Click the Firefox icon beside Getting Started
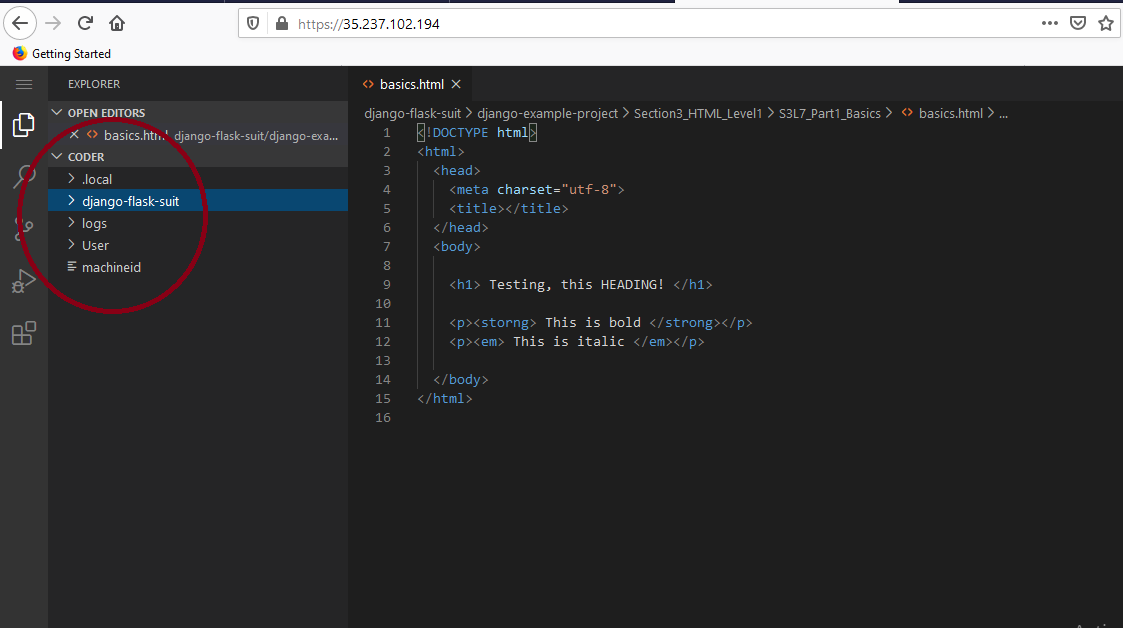The height and width of the screenshot is (628, 1123). tap(19, 53)
